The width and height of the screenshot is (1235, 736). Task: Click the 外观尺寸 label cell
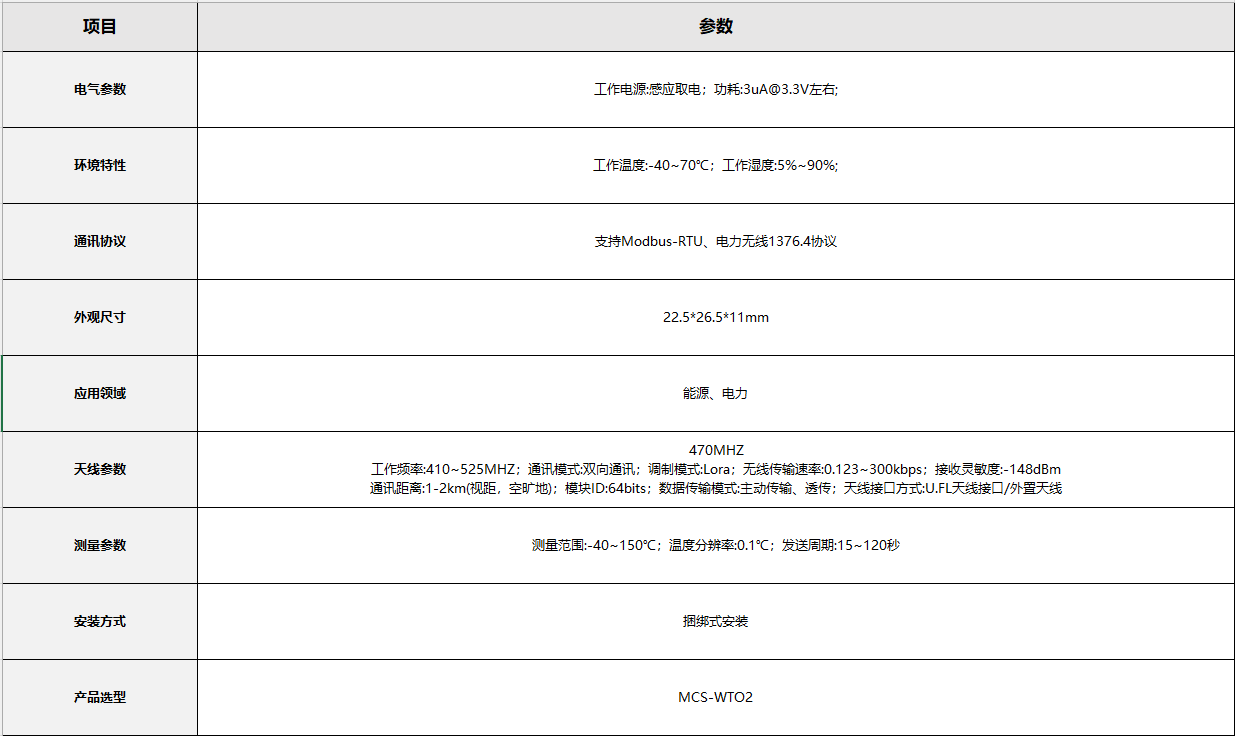pyautogui.click(x=100, y=317)
